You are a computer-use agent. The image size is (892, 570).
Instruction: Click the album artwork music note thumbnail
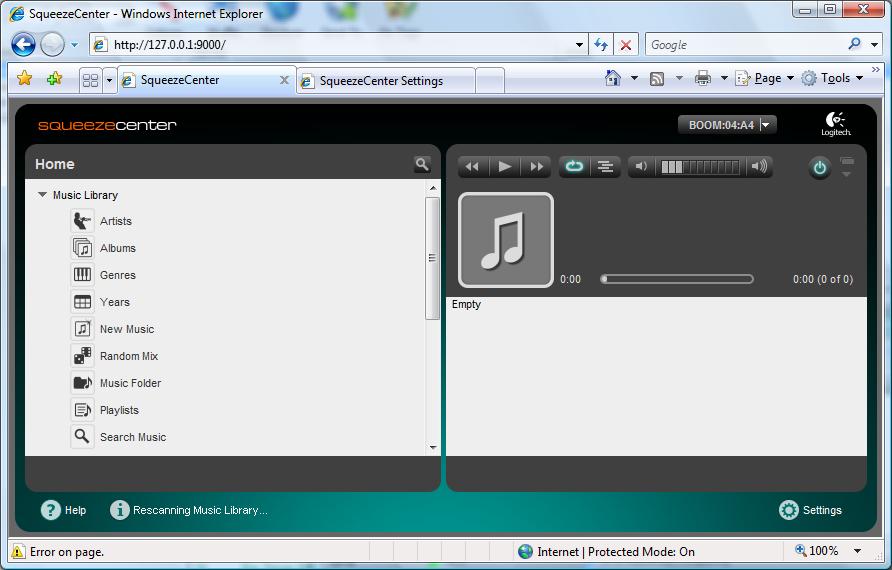pyautogui.click(x=505, y=240)
